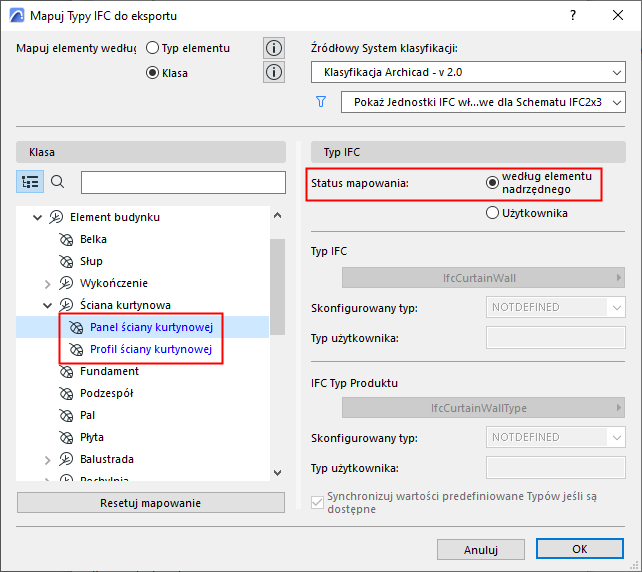The width and height of the screenshot is (642, 572).
Task: Close the Mapuj Typy IFC dialog
Action: tap(618, 16)
